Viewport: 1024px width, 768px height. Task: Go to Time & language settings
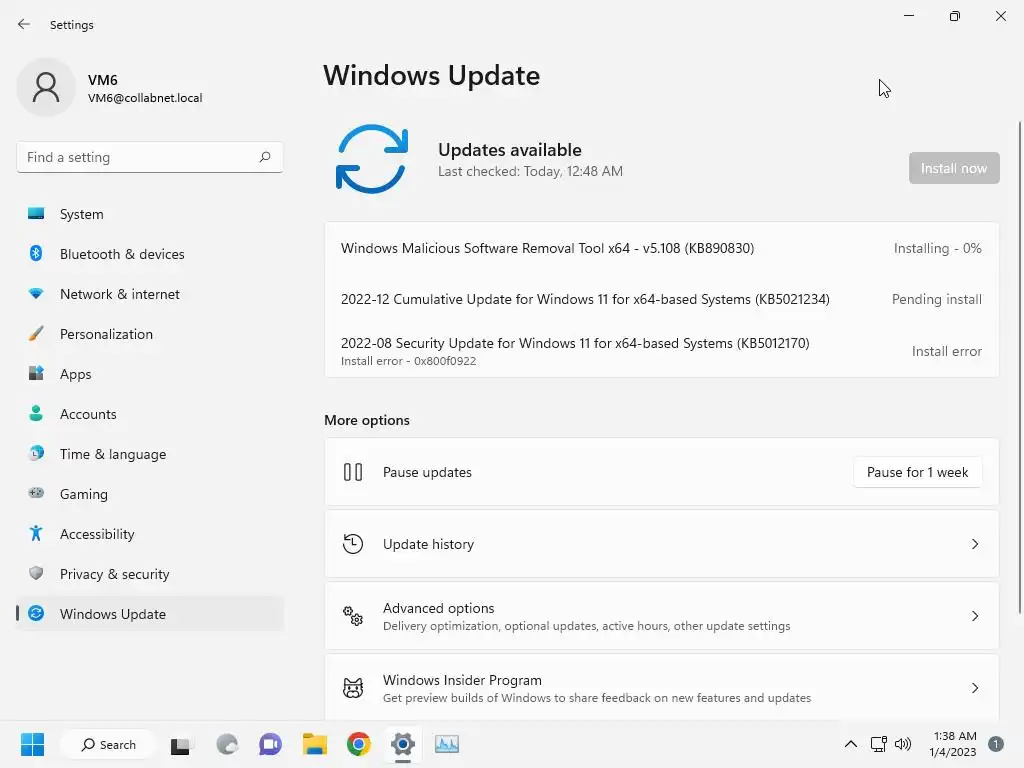pyautogui.click(x=150, y=454)
